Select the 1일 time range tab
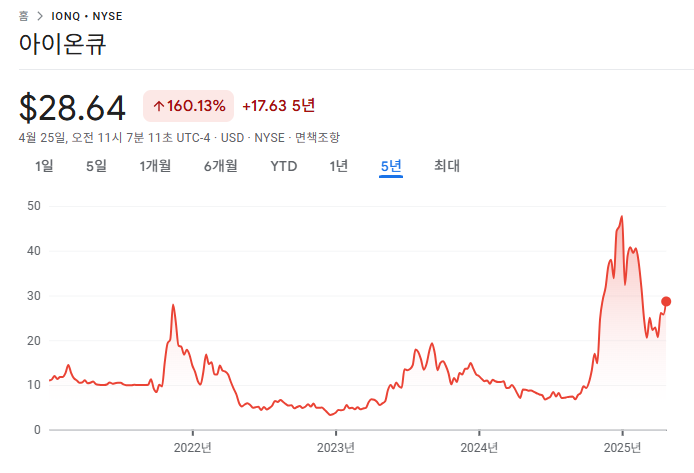The height and width of the screenshot is (473, 694). (44, 166)
